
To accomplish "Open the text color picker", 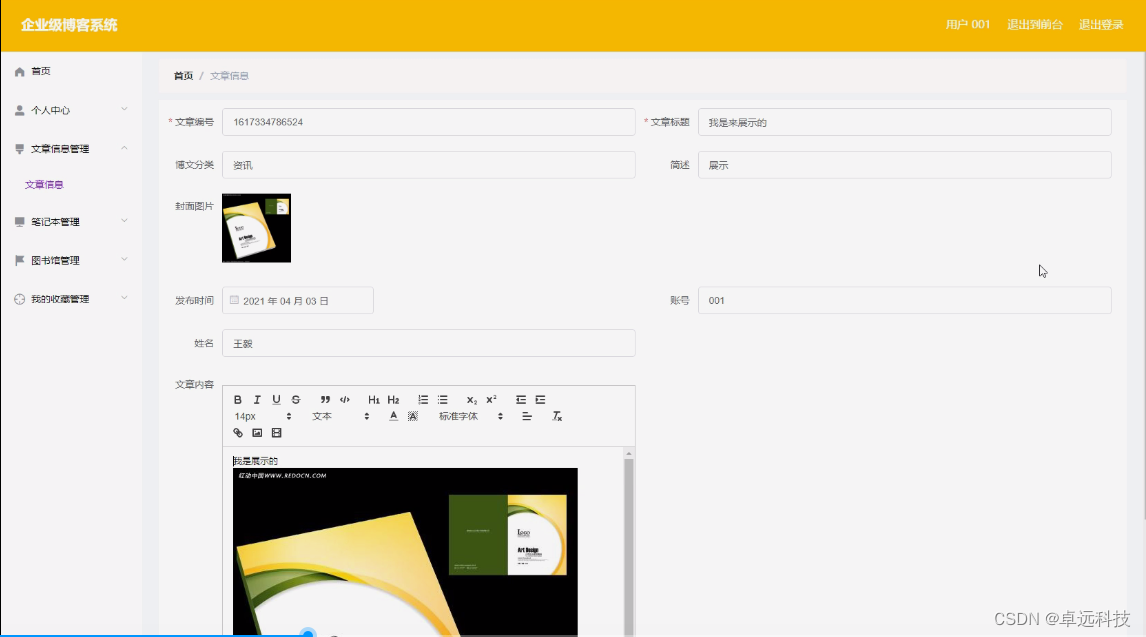I will tap(393, 416).
